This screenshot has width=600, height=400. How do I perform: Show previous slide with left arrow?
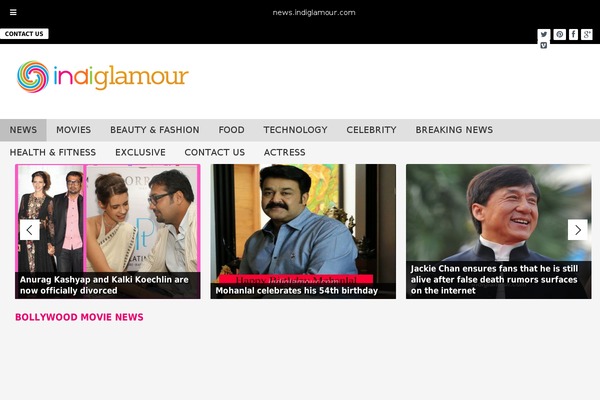[29, 230]
